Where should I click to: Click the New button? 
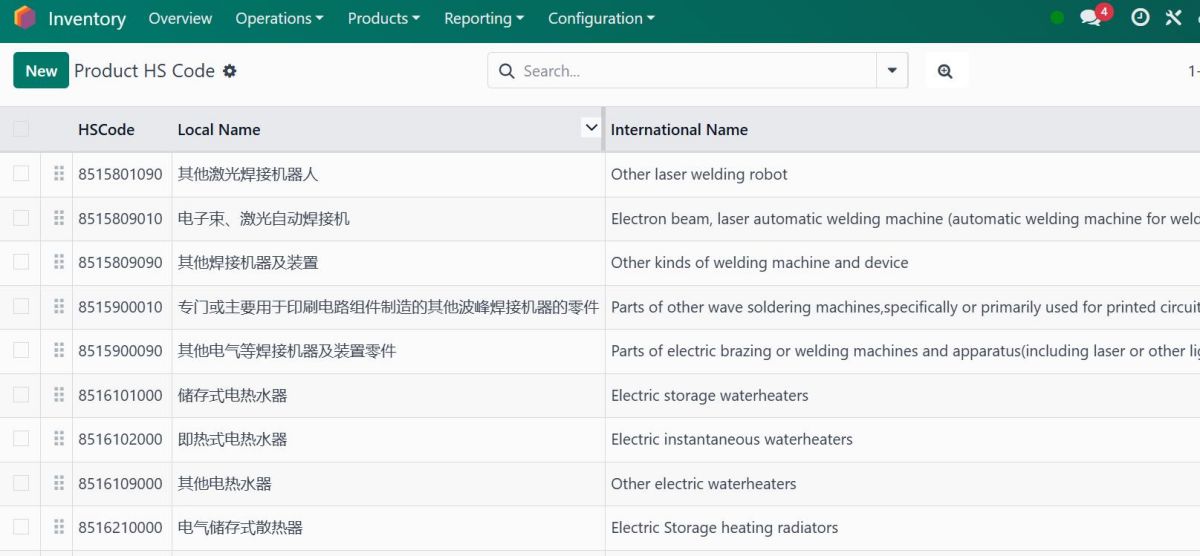[x=41, y=71]
